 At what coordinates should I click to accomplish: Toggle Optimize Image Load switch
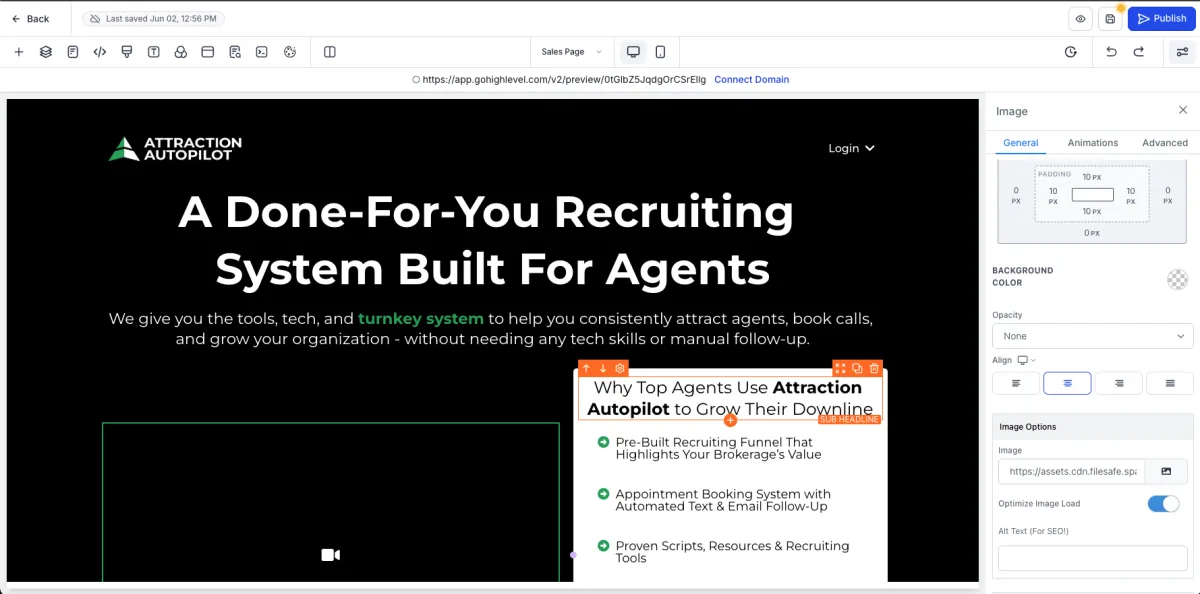coord(1164,504)
